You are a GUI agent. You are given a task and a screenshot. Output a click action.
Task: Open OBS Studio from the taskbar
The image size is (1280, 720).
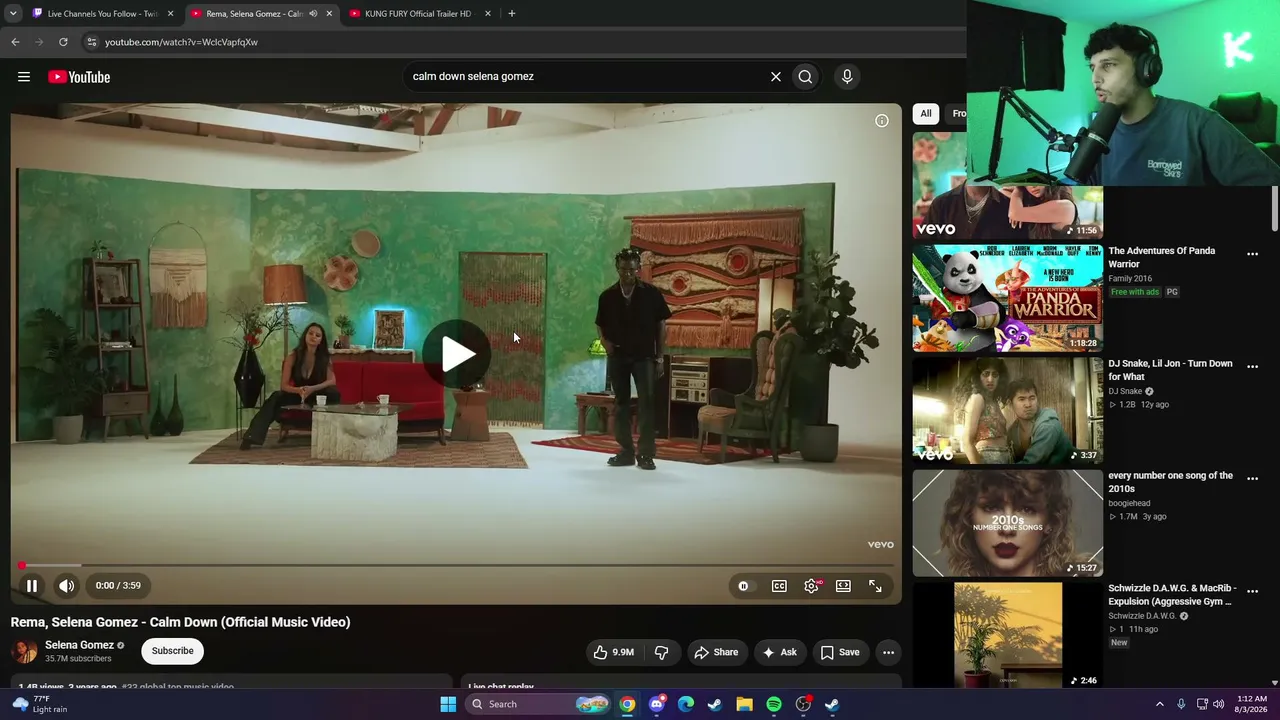point(803,704)
